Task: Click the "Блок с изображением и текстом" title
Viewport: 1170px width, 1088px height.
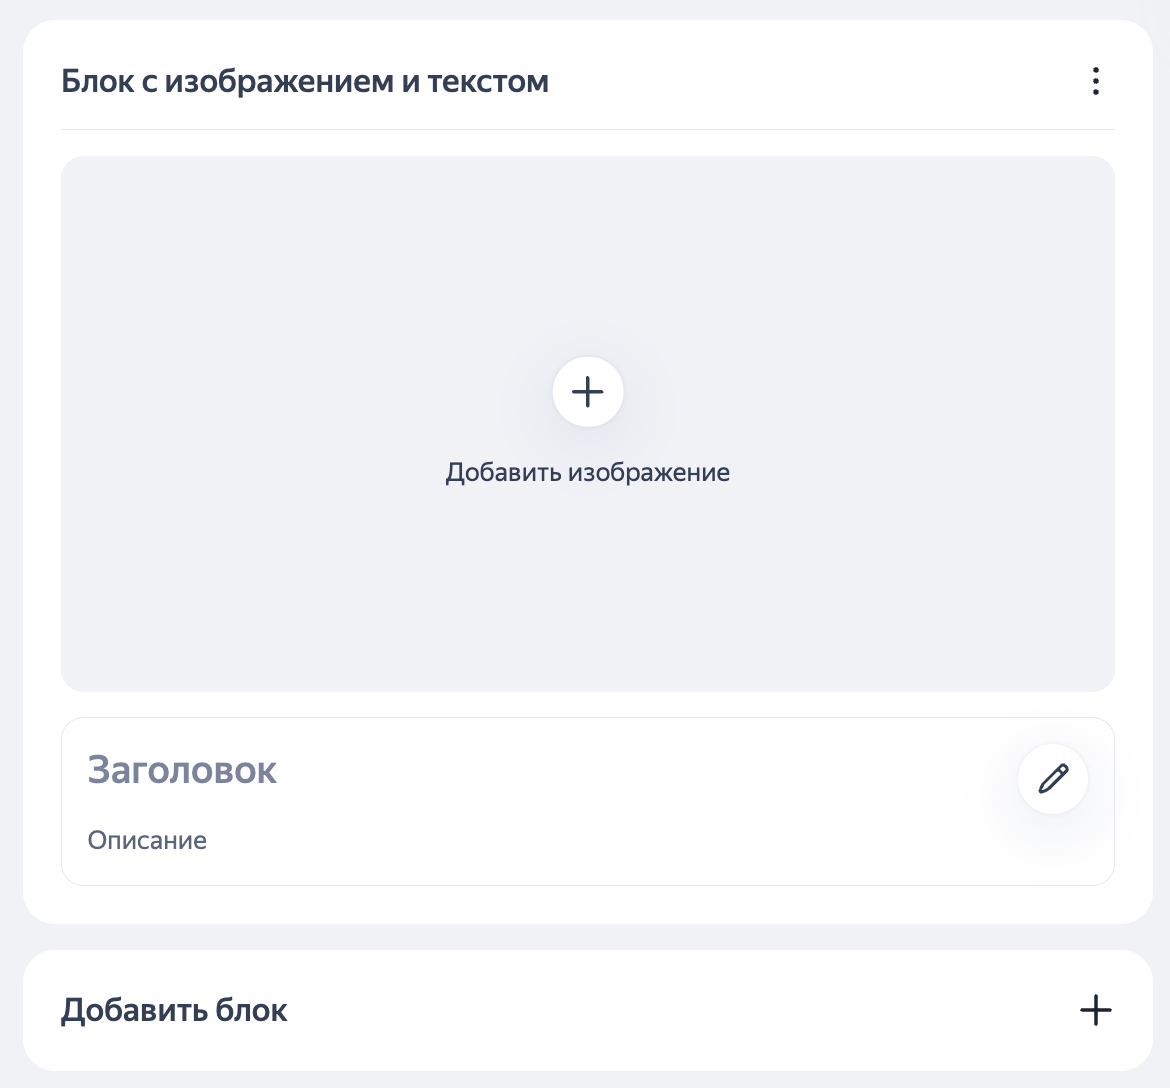Action: tap(305, 81)
